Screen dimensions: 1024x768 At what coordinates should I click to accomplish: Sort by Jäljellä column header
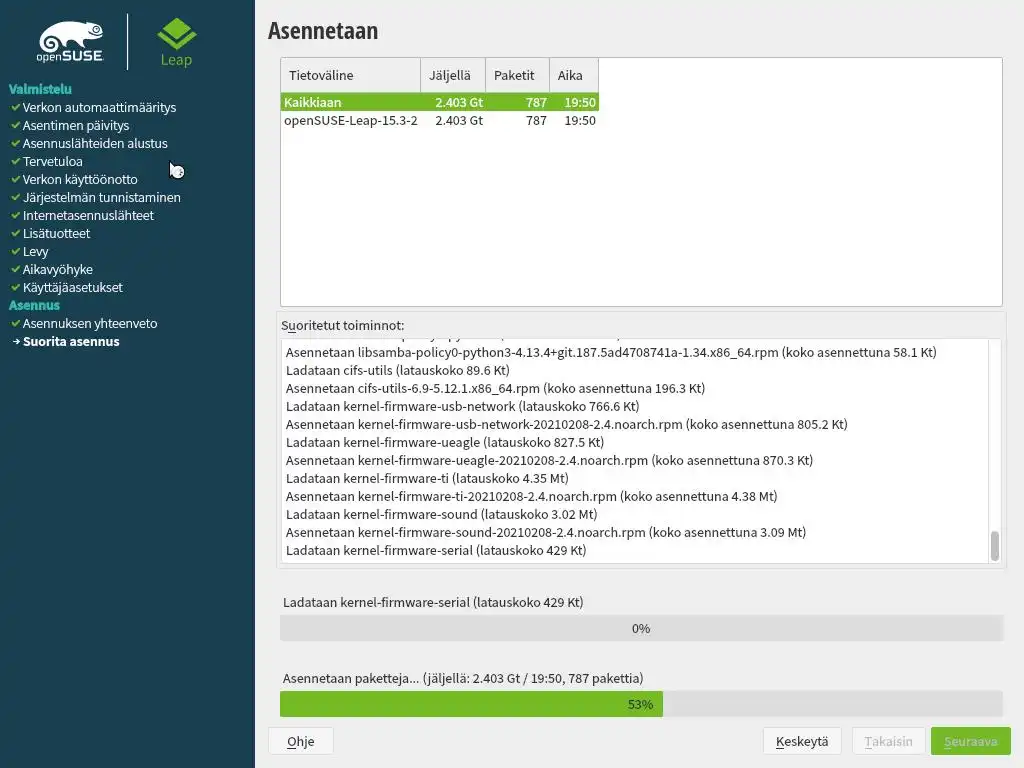[x=453, y=75]
